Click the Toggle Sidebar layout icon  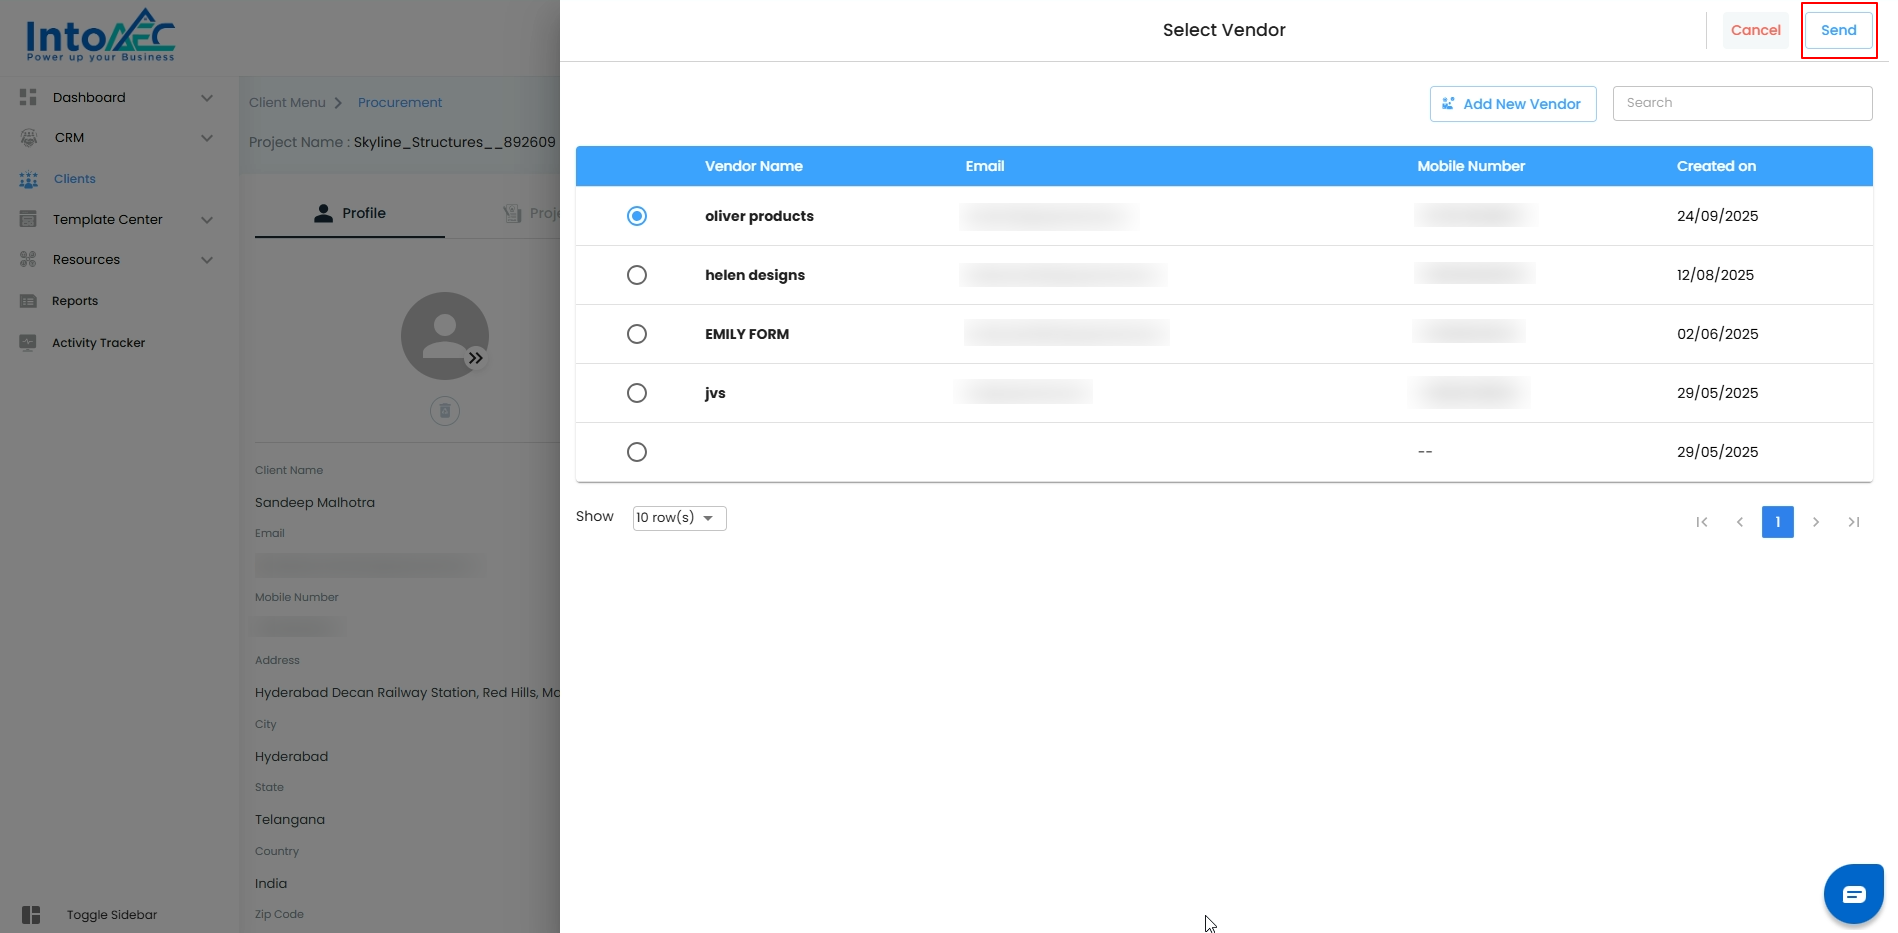coord(31,914)
